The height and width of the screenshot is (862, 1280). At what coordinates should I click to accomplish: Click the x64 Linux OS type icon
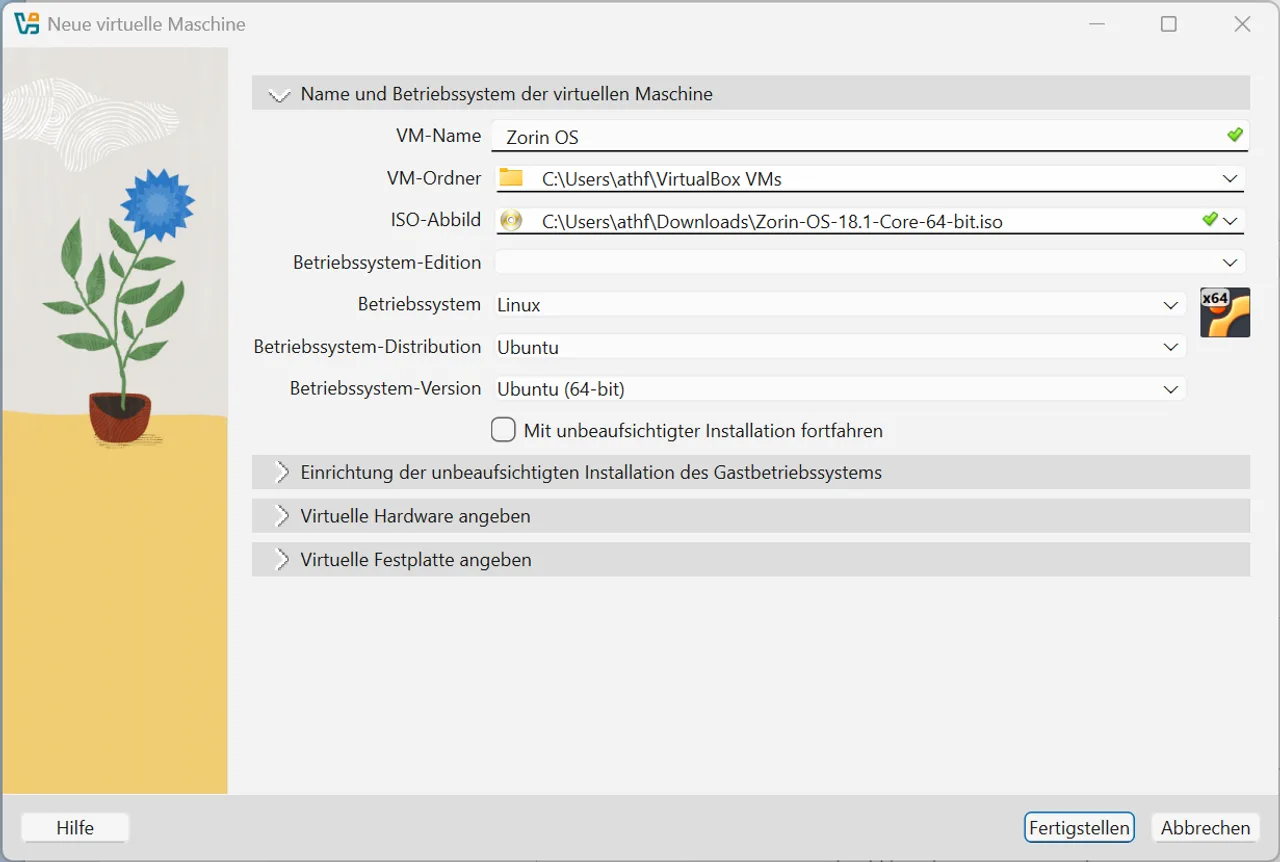[1225, 312]
